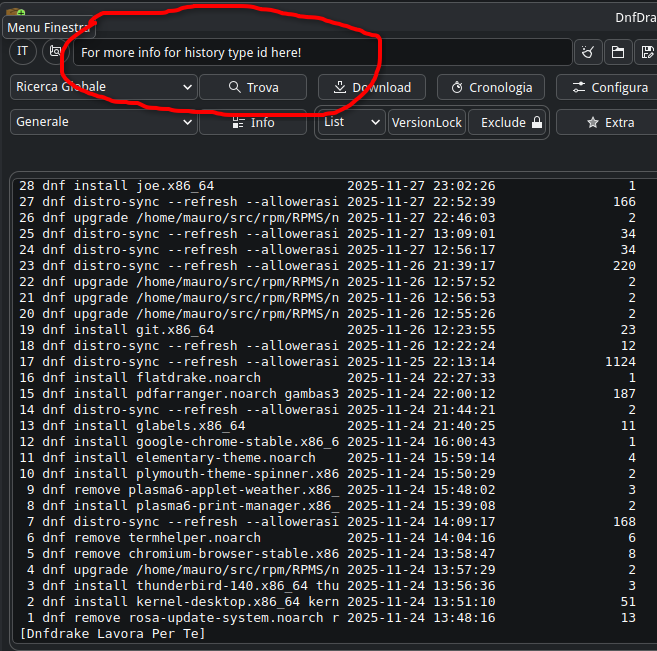The image size is (657, 651).
Task: Click the Info button
Action: point(253,122)
